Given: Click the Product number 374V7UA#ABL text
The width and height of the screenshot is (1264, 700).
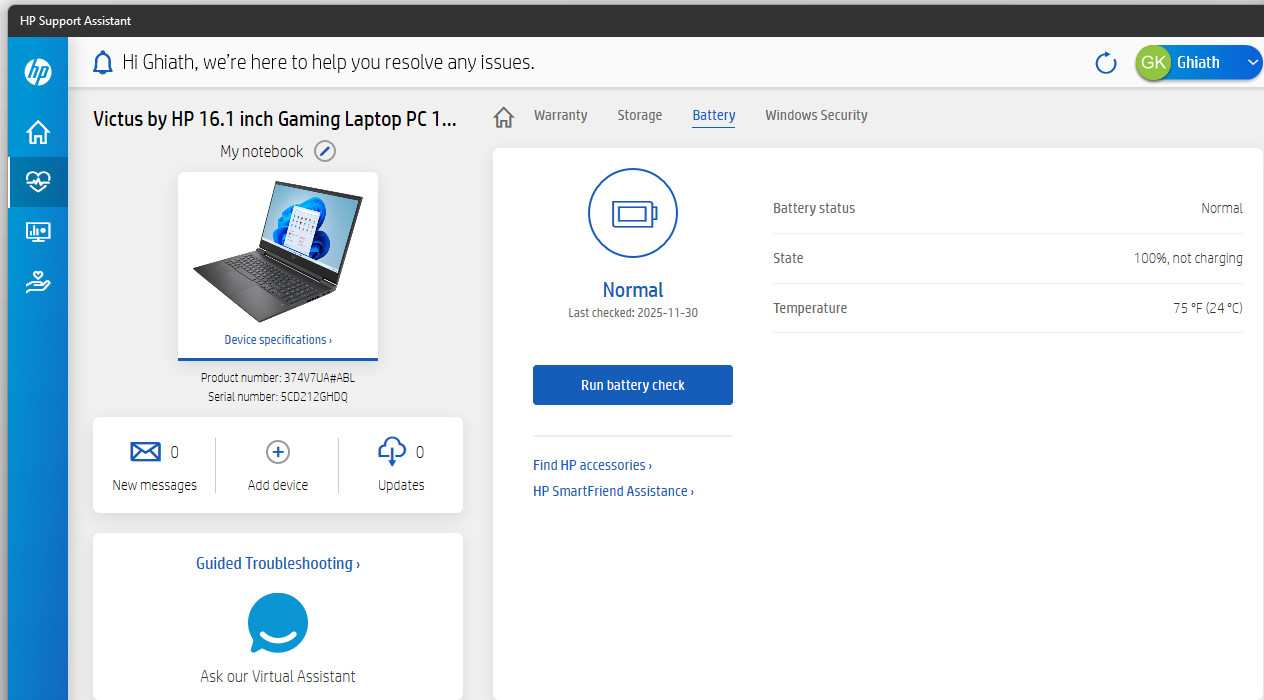Looking at the screenshot, I should [x=278, y=378].
